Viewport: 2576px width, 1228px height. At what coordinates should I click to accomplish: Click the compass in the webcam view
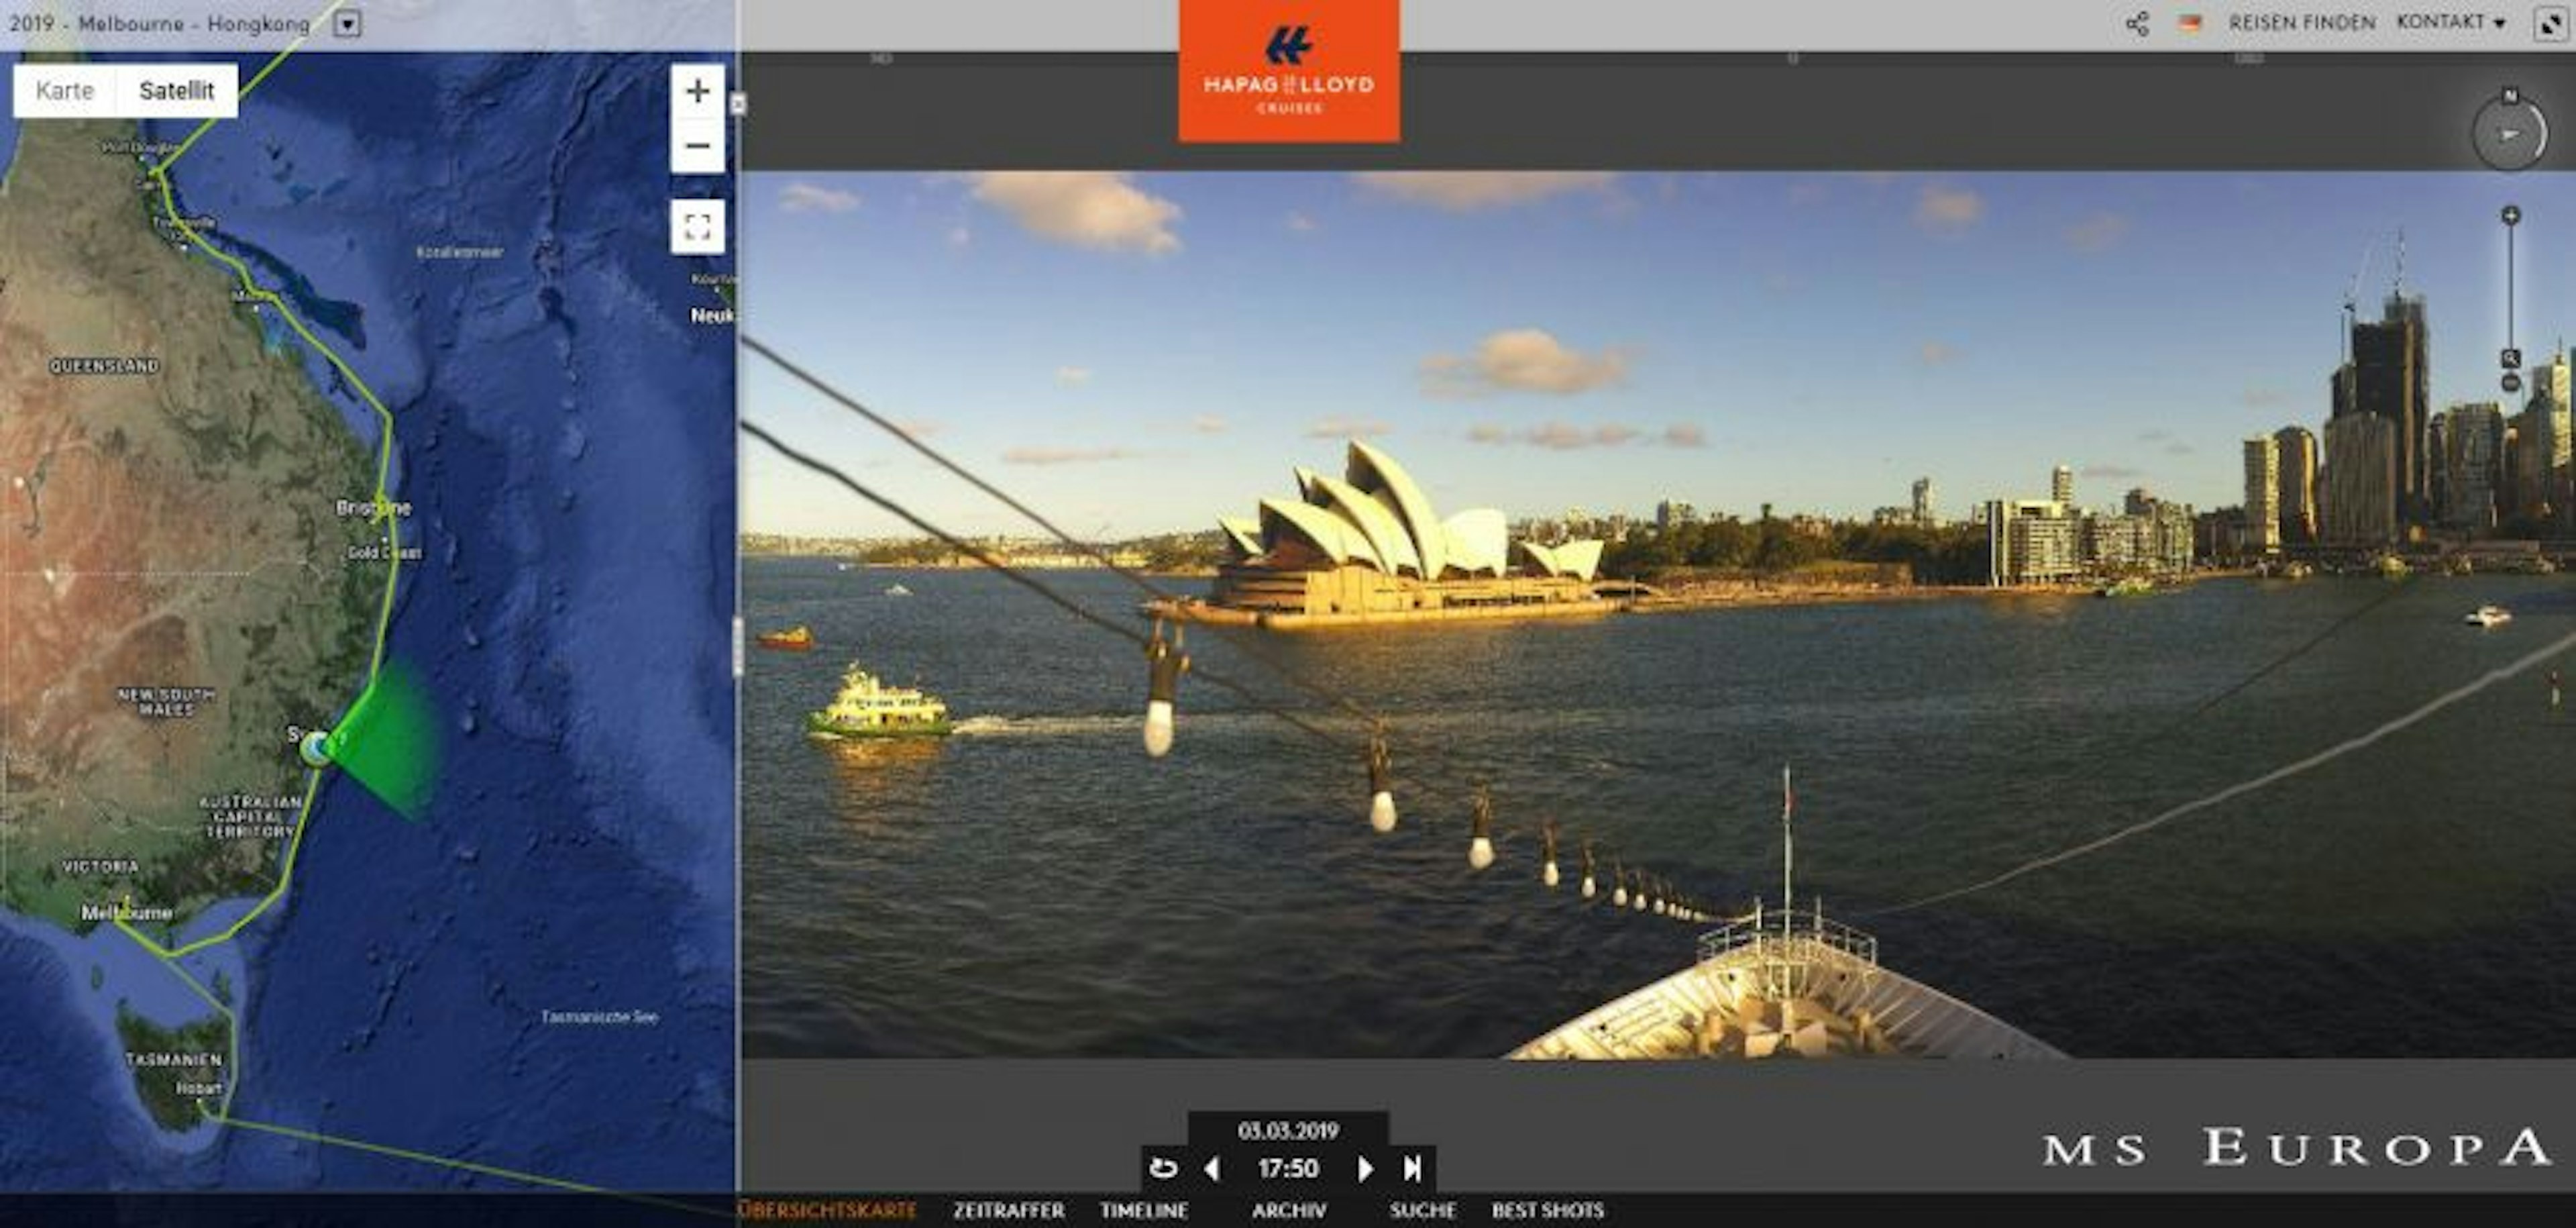[x=2509, y=133]
